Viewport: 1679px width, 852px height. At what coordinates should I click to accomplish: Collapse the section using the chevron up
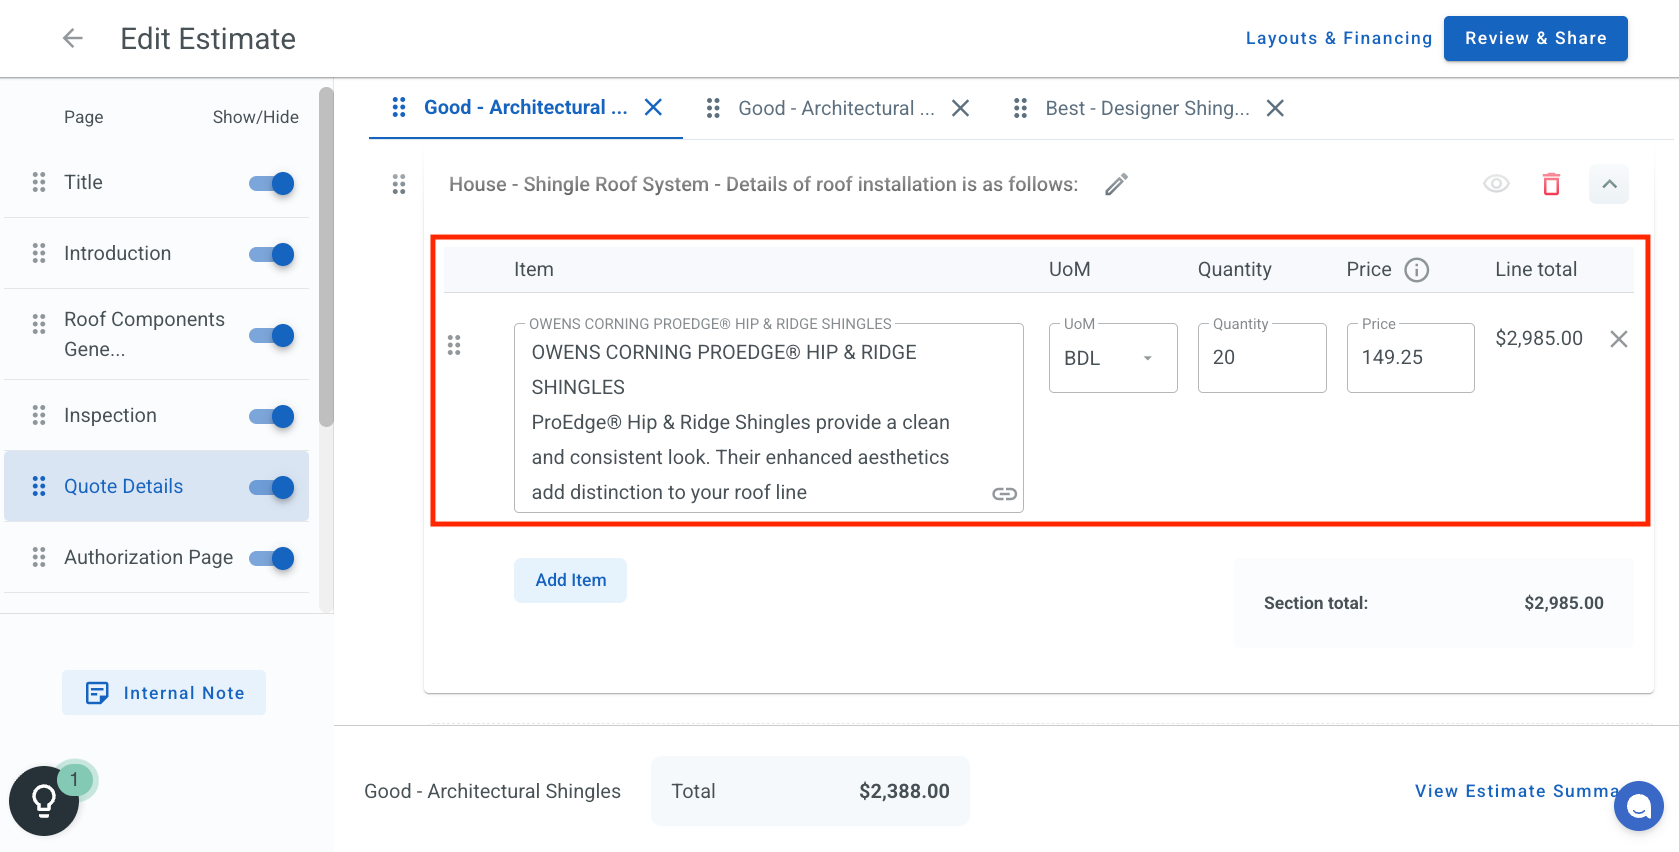(1608, 184)
